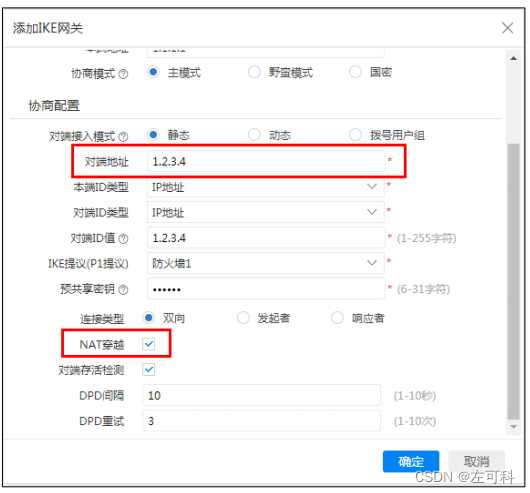Select 动态 peer access mode
The image size is (530, 493).
[x=254, y=134]
